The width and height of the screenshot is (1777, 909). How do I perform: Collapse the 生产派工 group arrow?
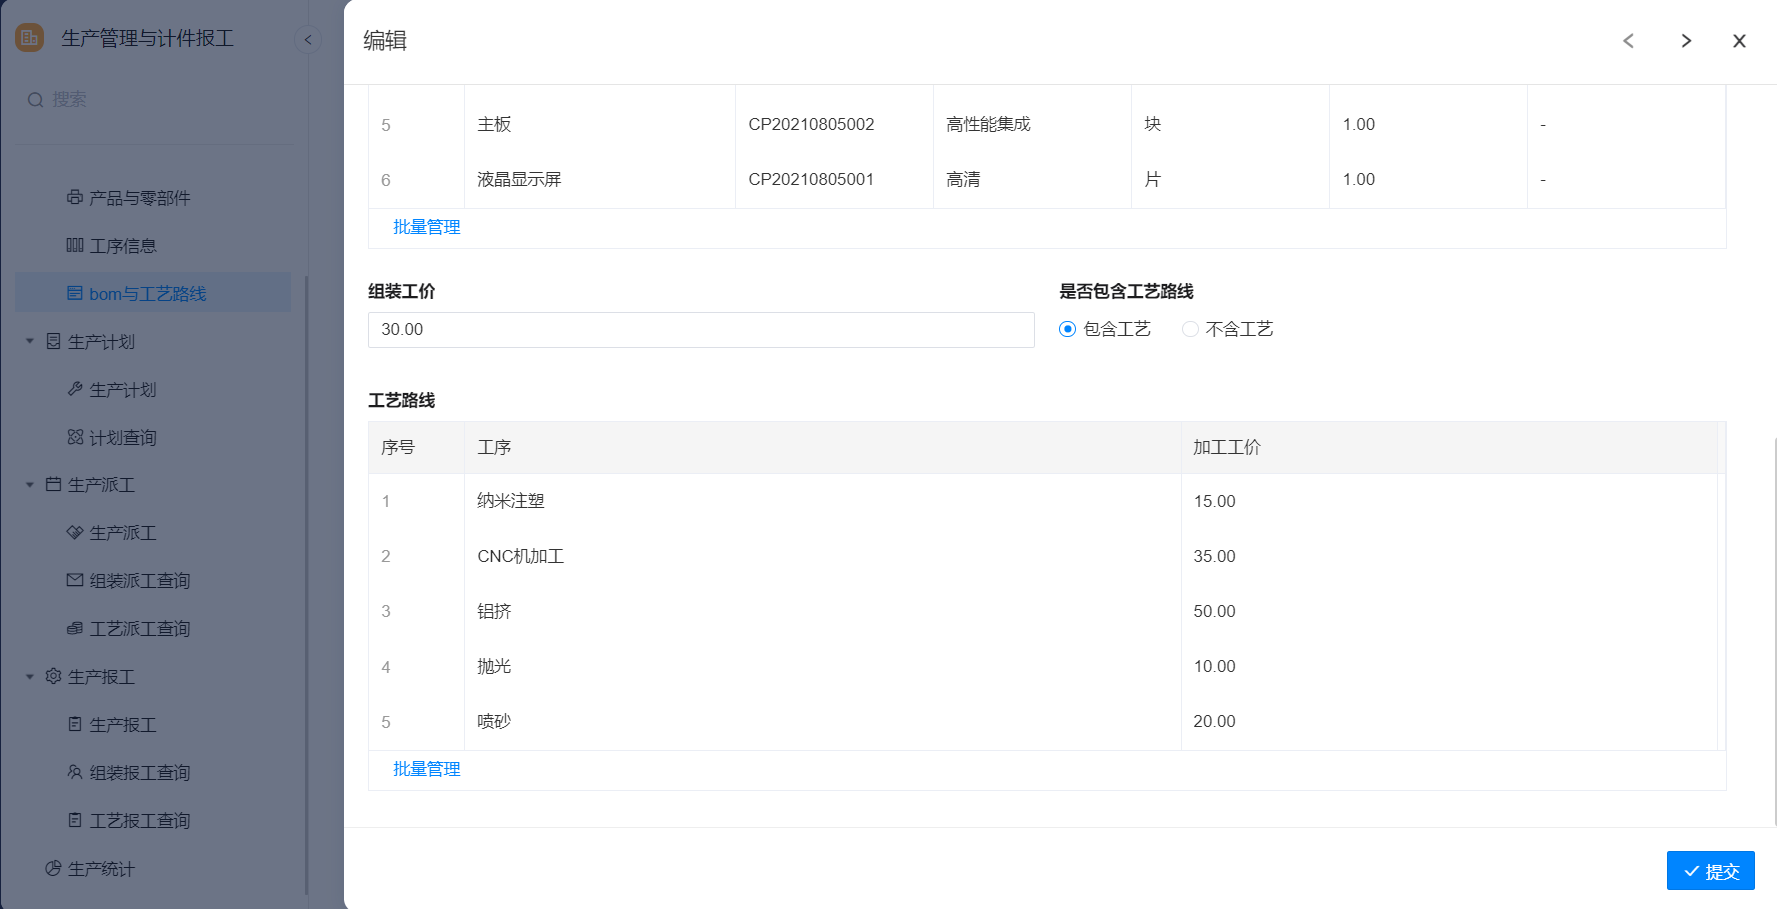[x=30, y=484]
